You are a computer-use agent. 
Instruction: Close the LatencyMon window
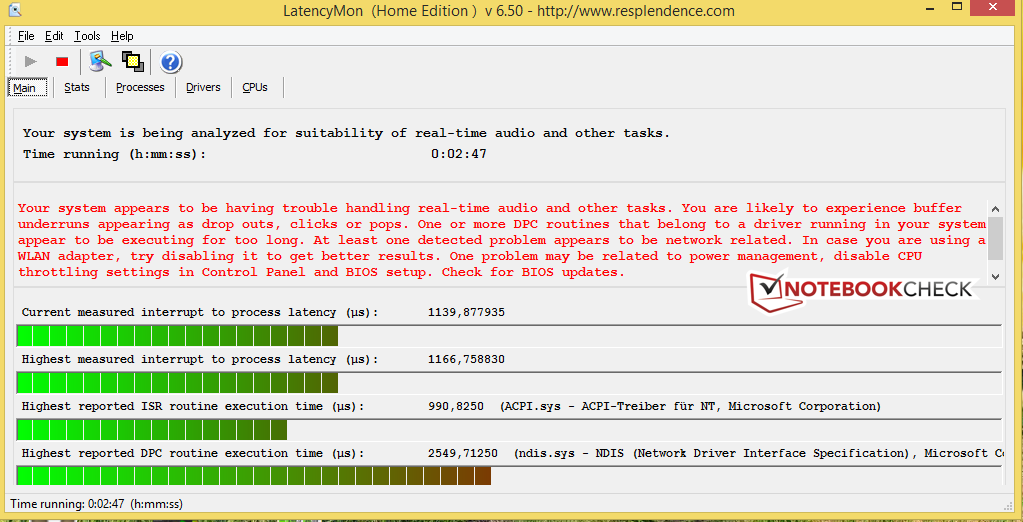(x=994, y=7)
